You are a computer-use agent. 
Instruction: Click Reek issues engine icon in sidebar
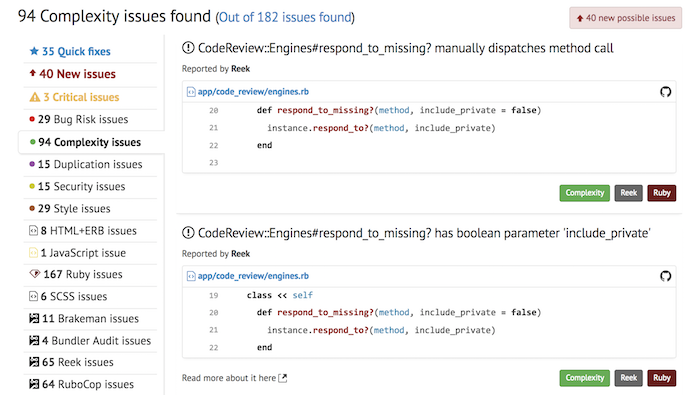tap(34, 362)
